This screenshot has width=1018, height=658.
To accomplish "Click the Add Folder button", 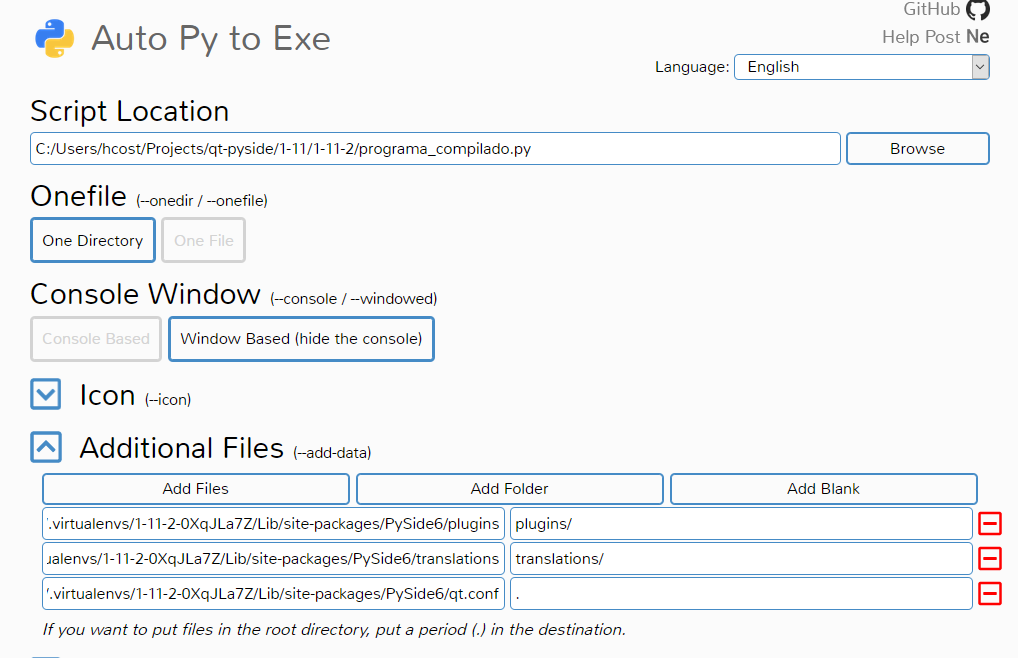I will [x=510, y=489].
